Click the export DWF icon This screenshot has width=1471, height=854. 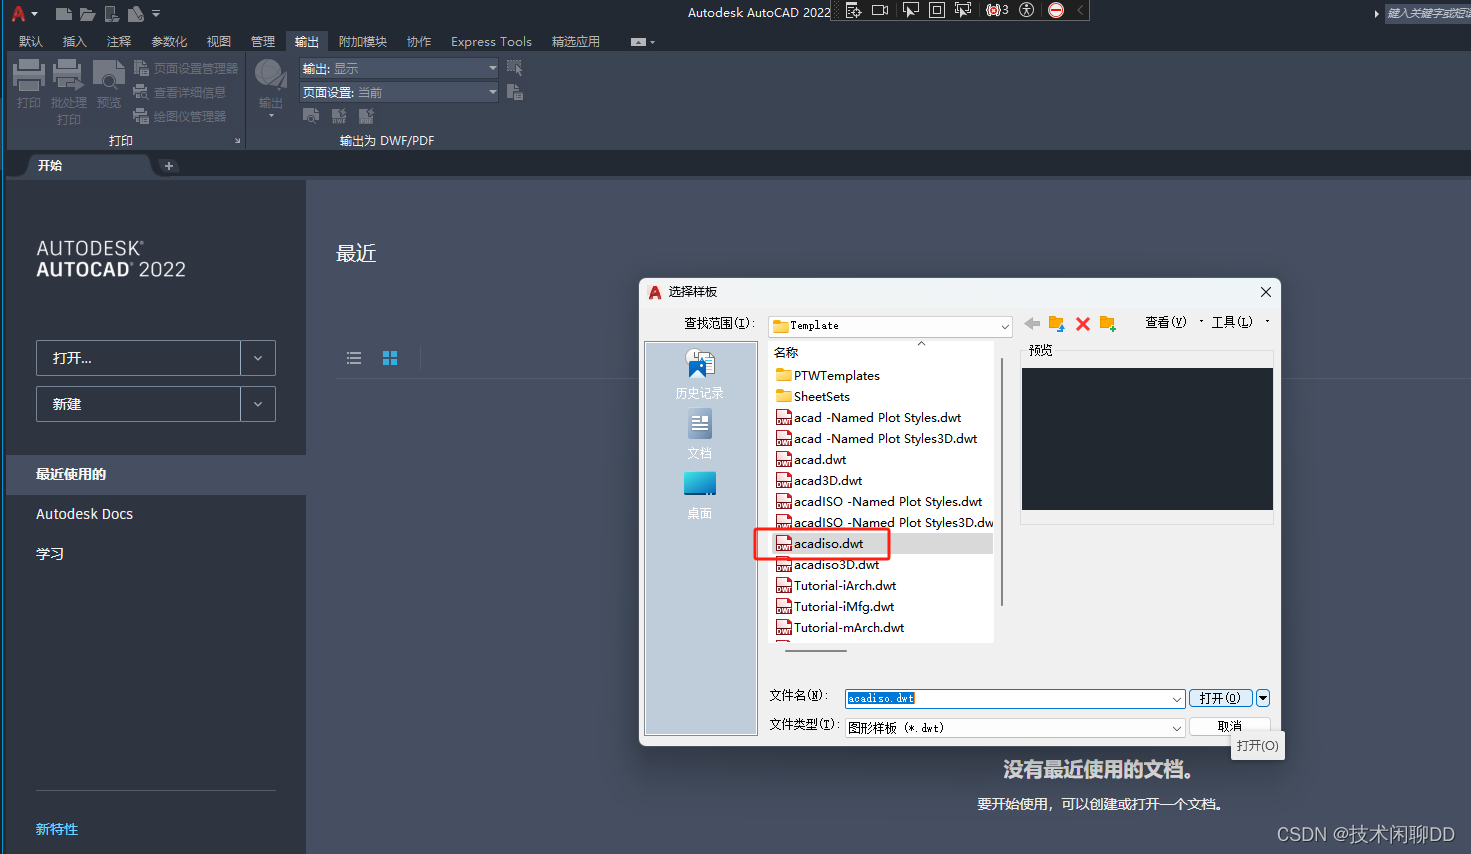[x=339, y=116]
